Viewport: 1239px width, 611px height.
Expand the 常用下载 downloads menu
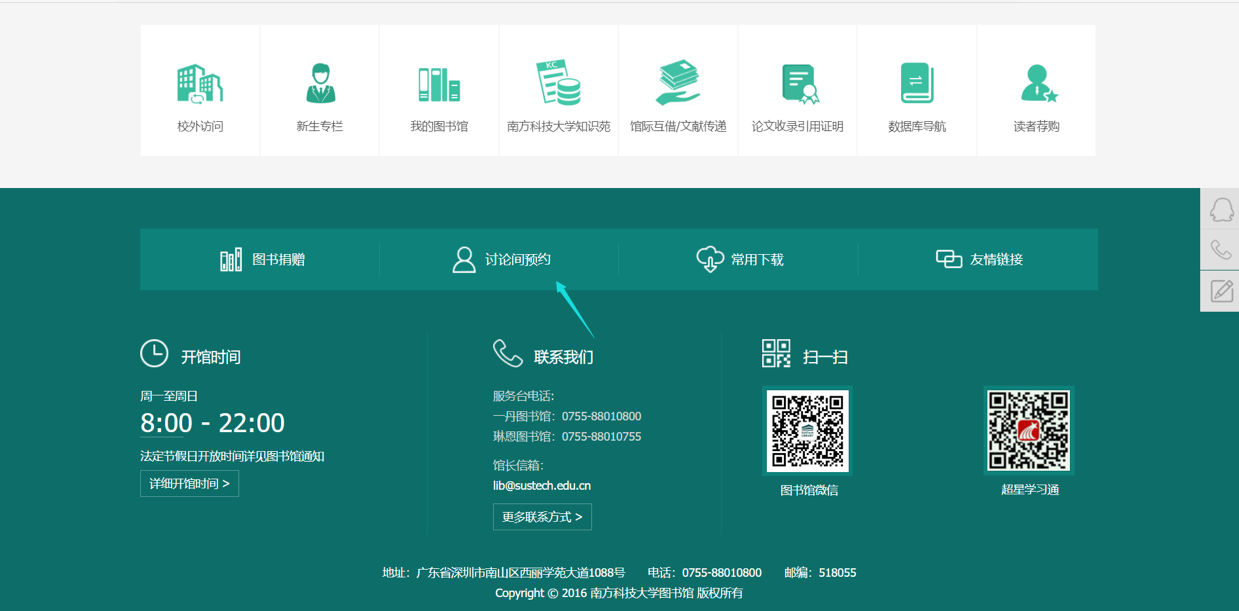740,260
